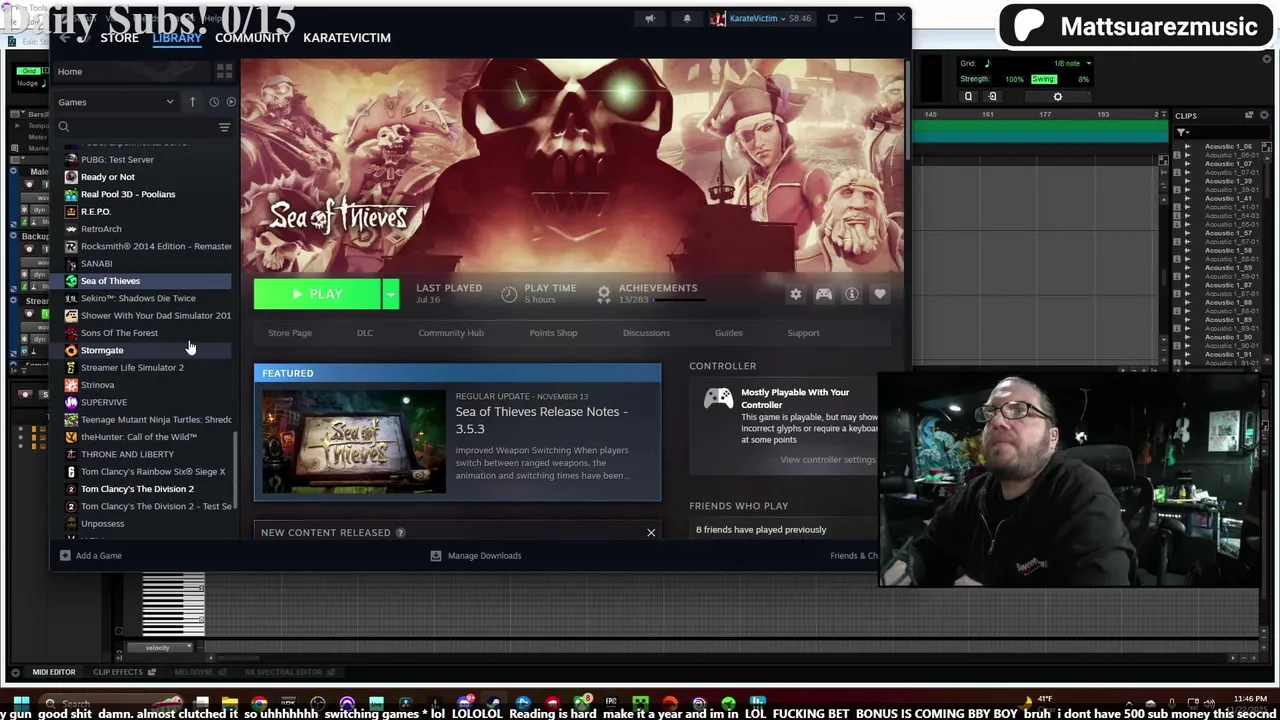
Task: Click the Pro Tools Q quantize button
Action: point(968,97)
